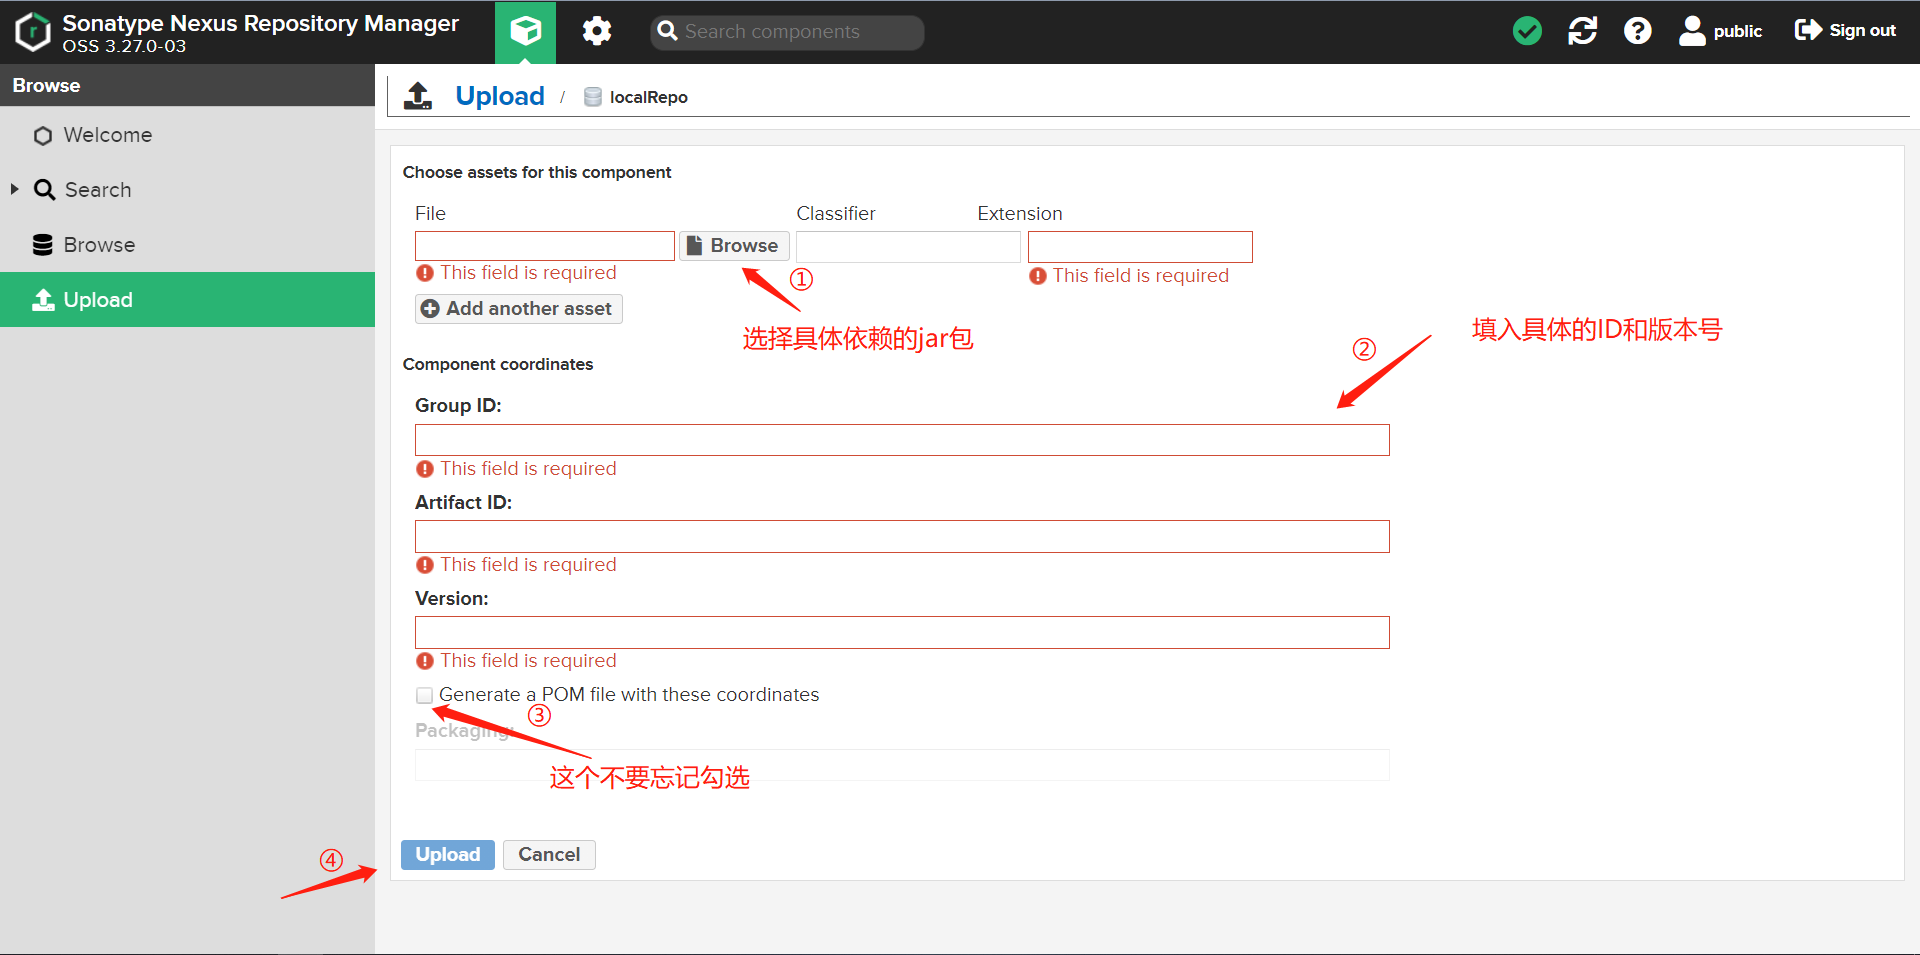This screenshot has width=1920, height=955.
Task: Click the upload tray icon beside Upload title
Action: tap(418, 96)
